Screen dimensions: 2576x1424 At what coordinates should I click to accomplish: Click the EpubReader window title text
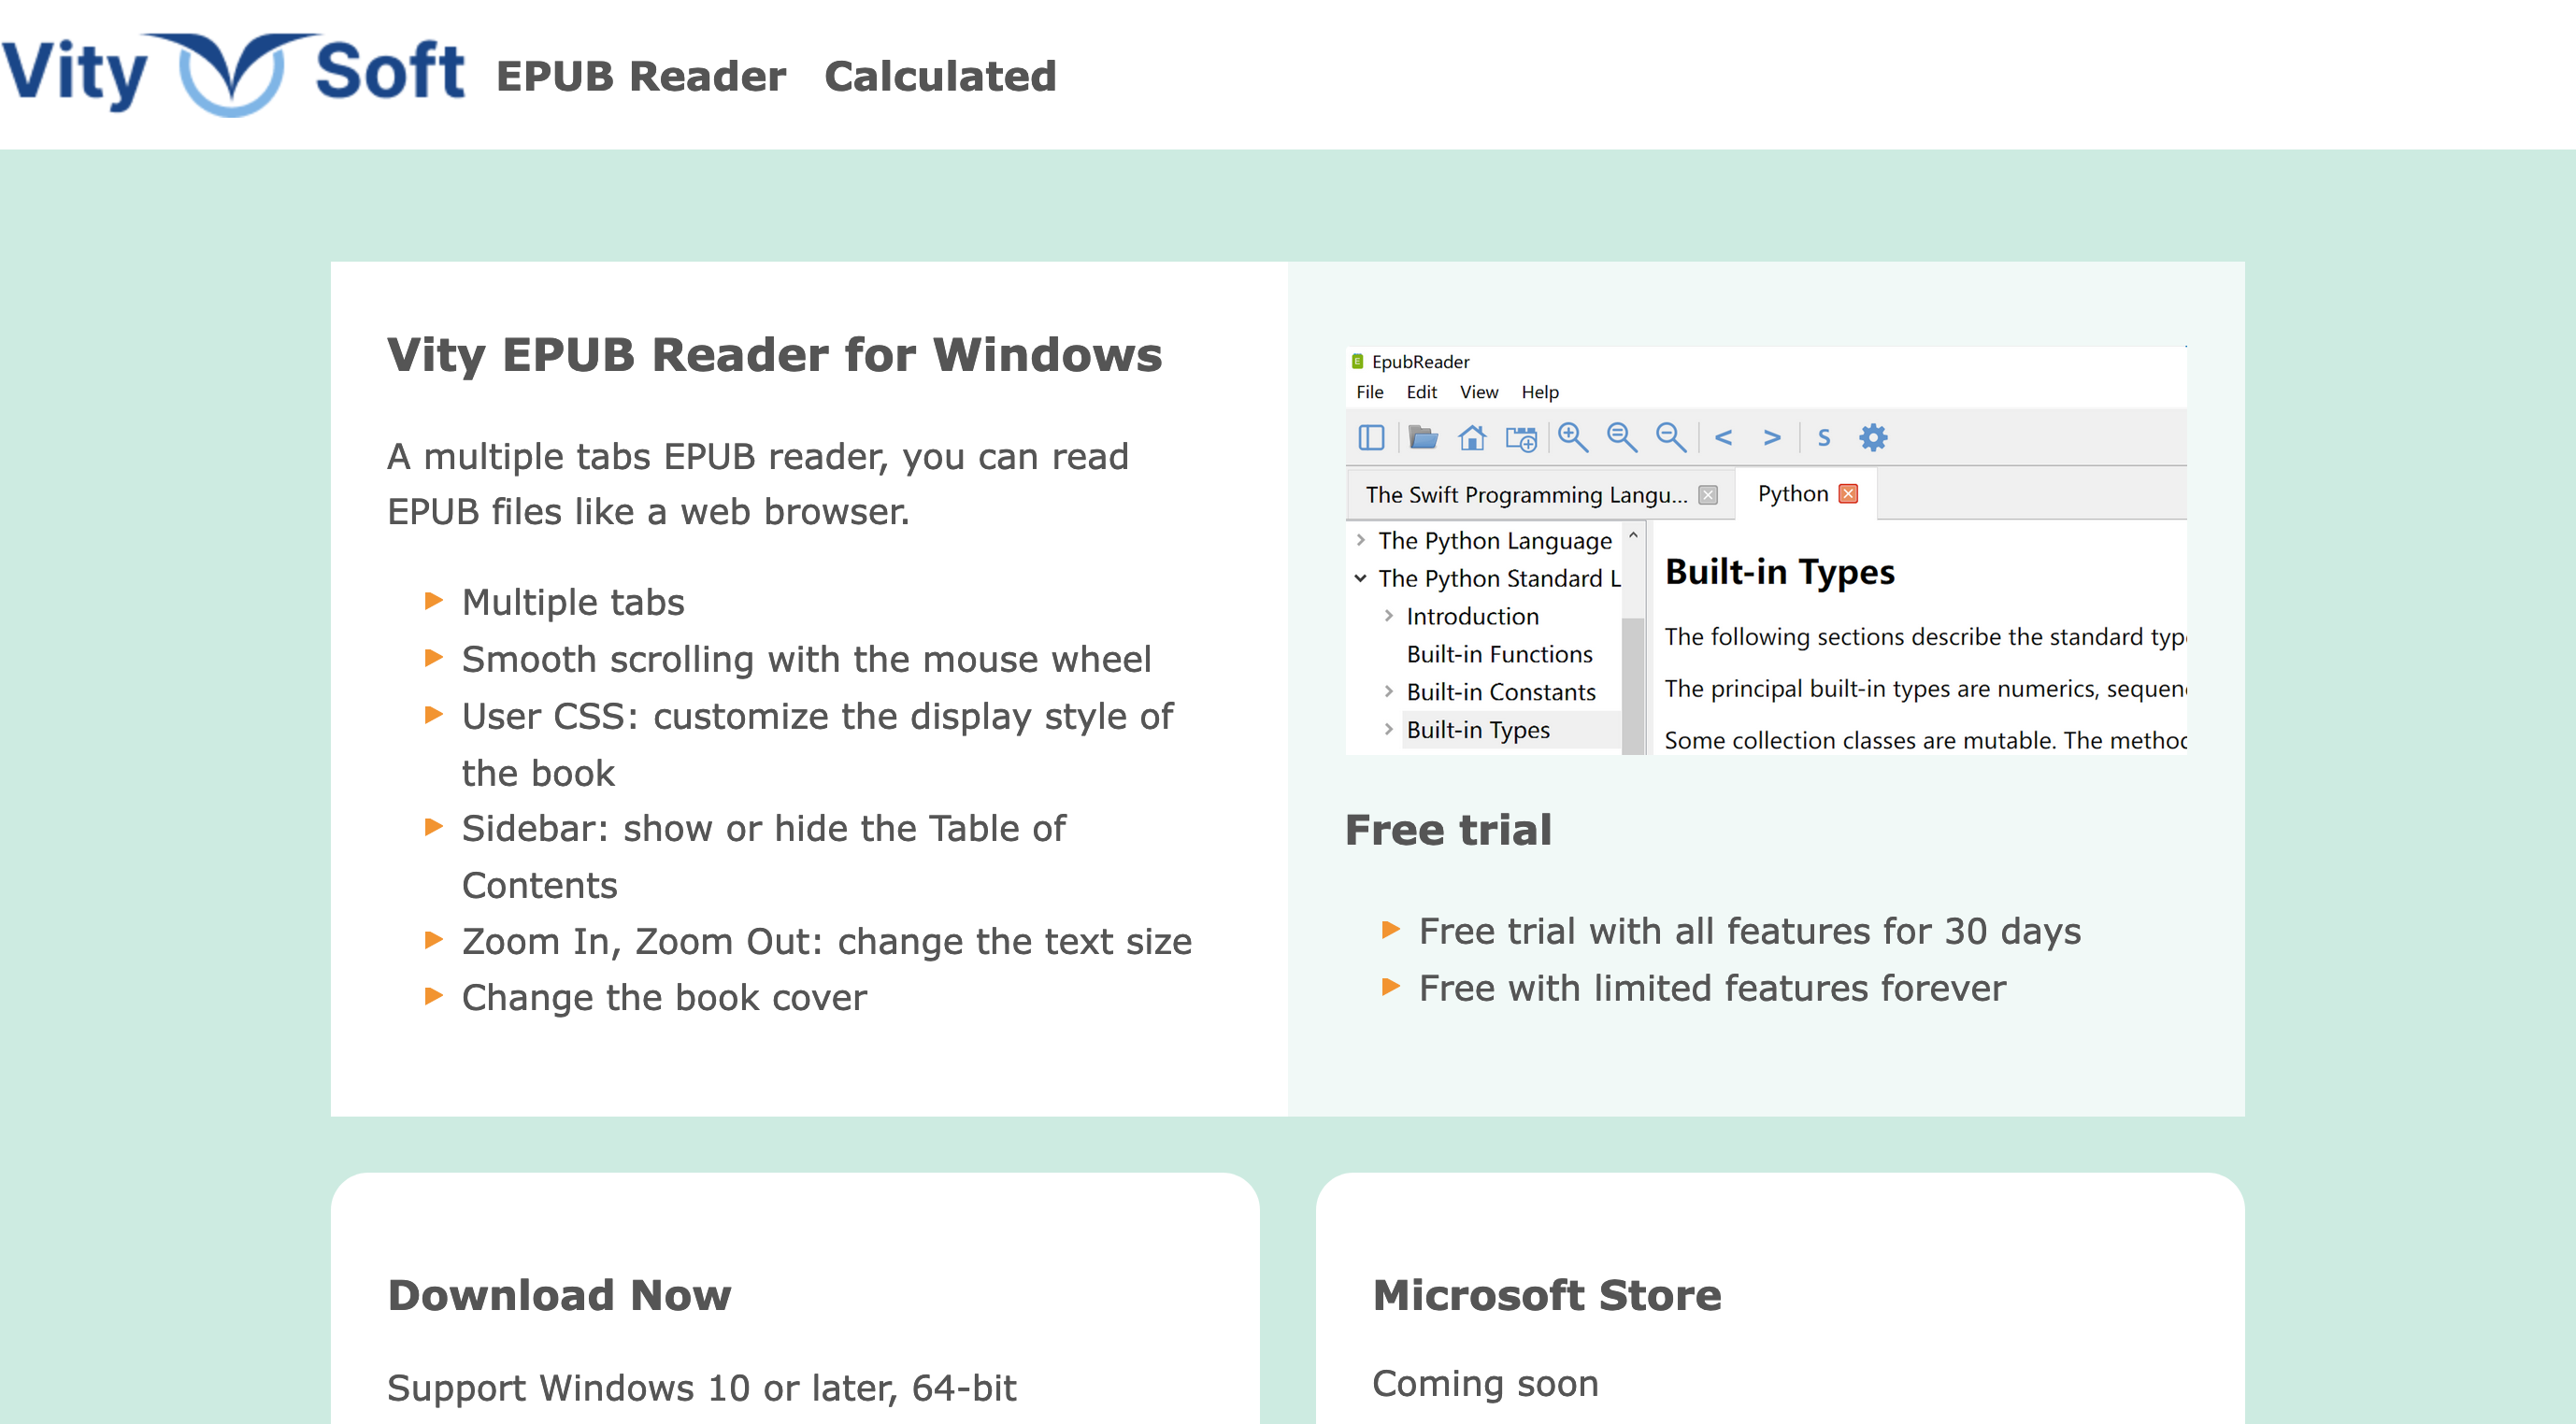tap(1420, 362)
